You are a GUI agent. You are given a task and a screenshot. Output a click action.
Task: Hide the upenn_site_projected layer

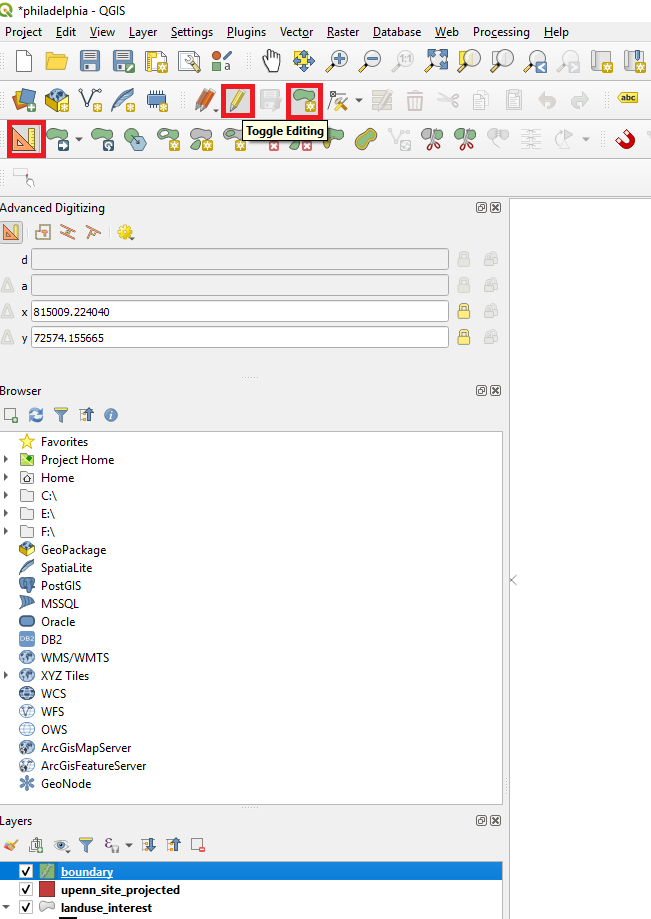[27, 890]
